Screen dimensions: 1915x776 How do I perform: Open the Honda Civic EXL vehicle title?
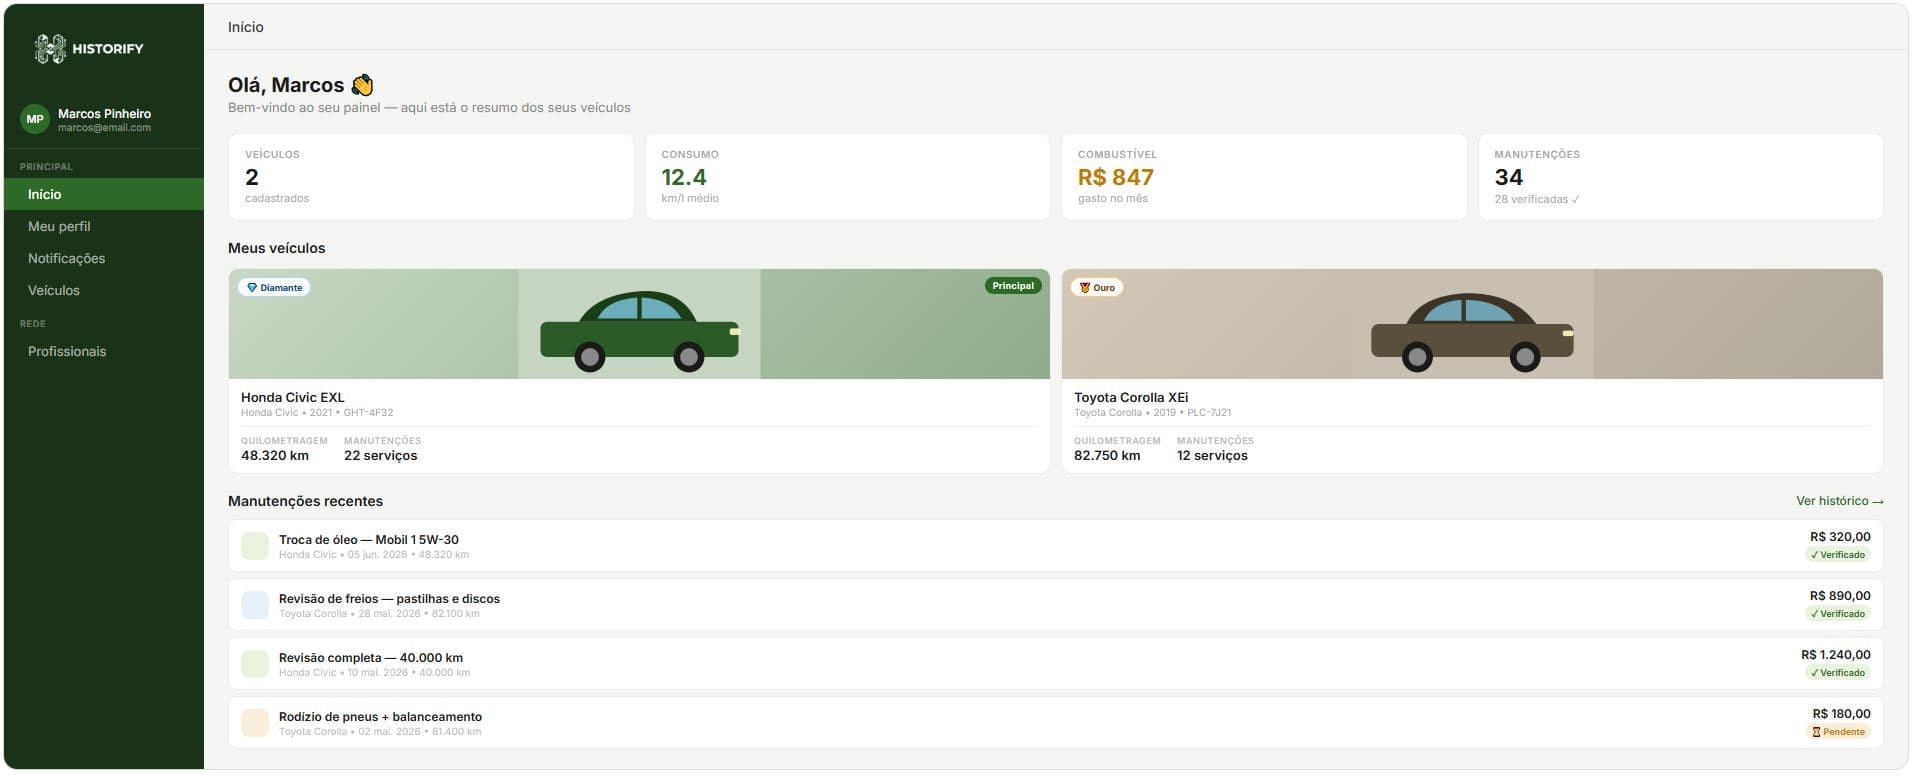(x=292, y=397)
